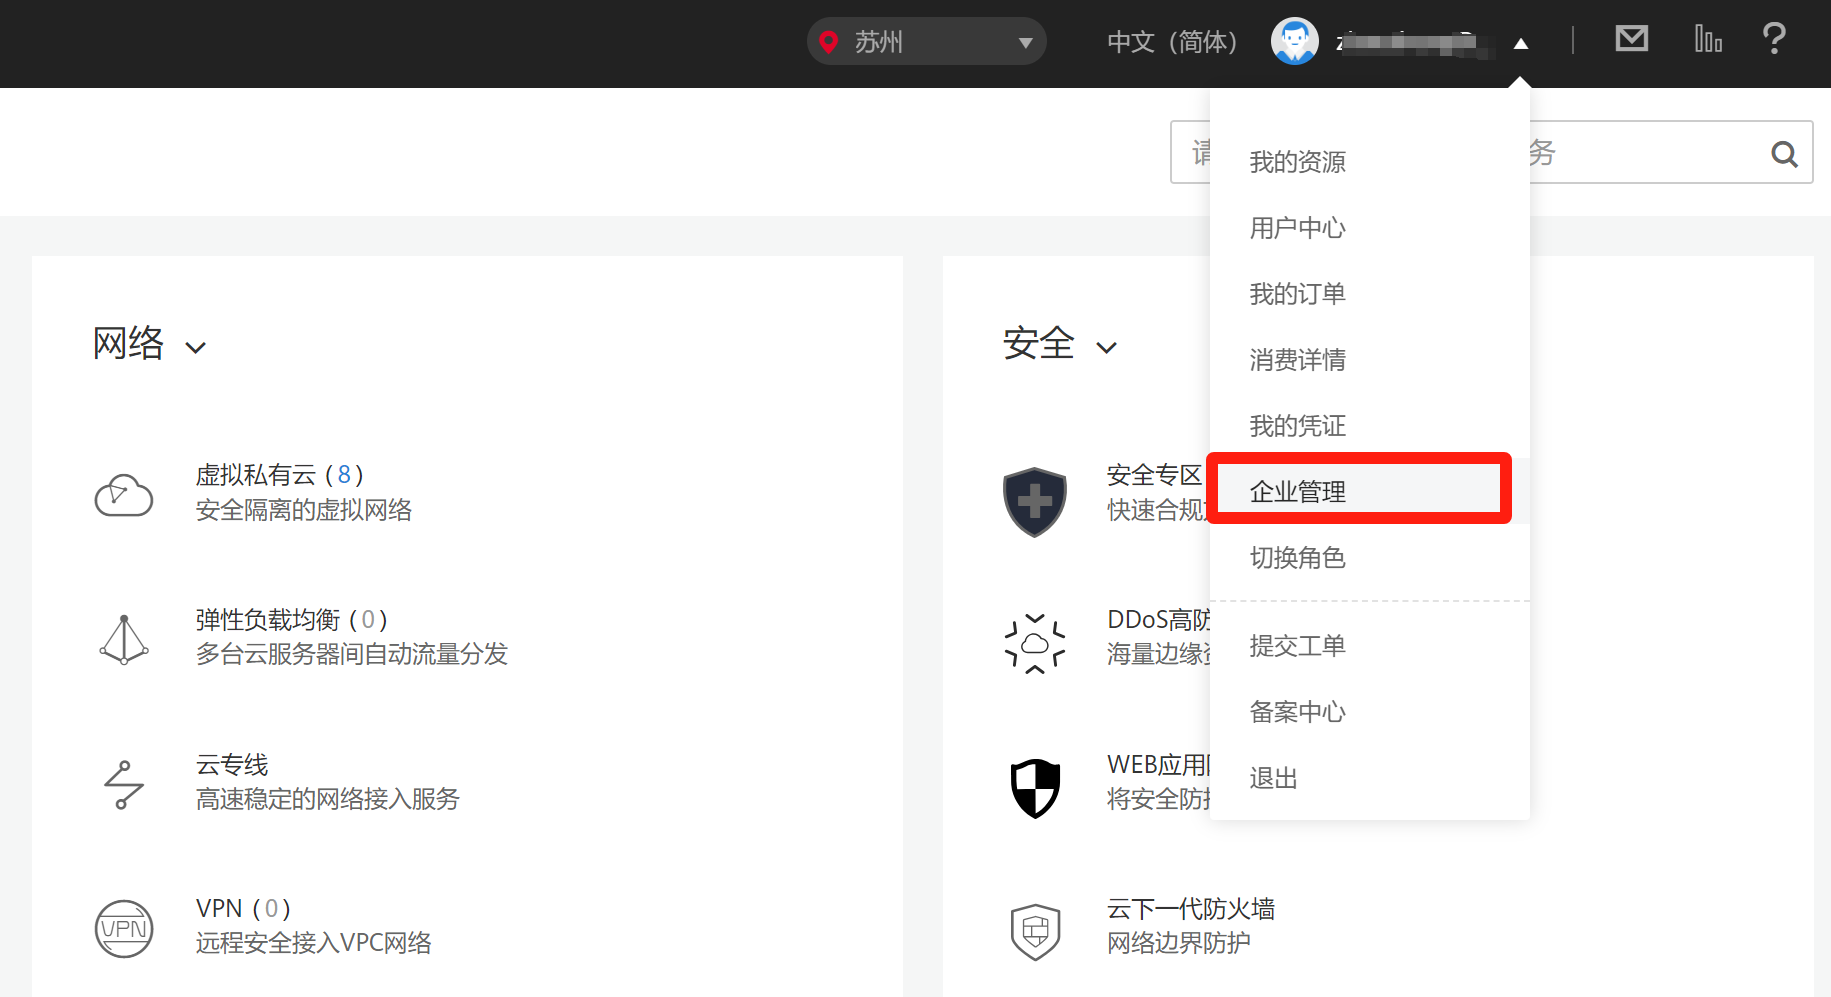Click the search magnifier icon
This screenshot has height=997, width=1831.
1784,153
